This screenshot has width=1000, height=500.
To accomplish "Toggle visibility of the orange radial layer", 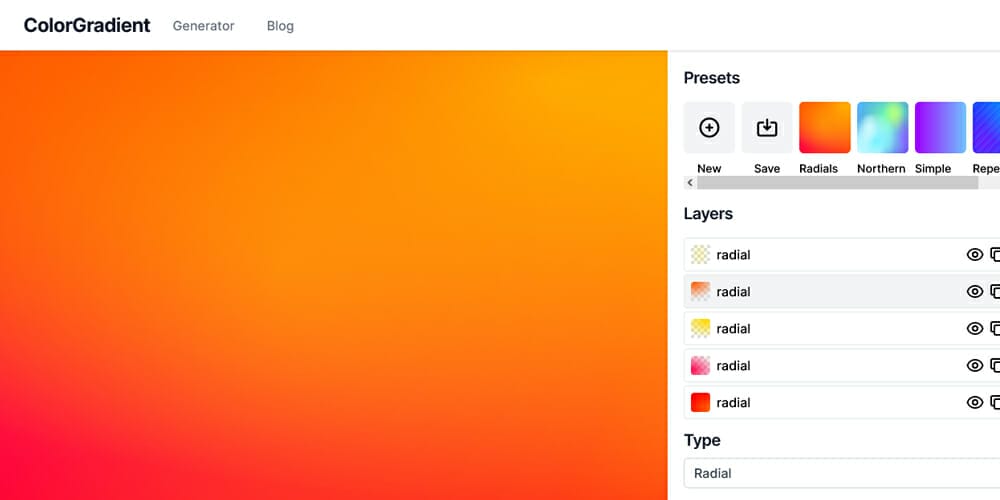I will 975,292.
